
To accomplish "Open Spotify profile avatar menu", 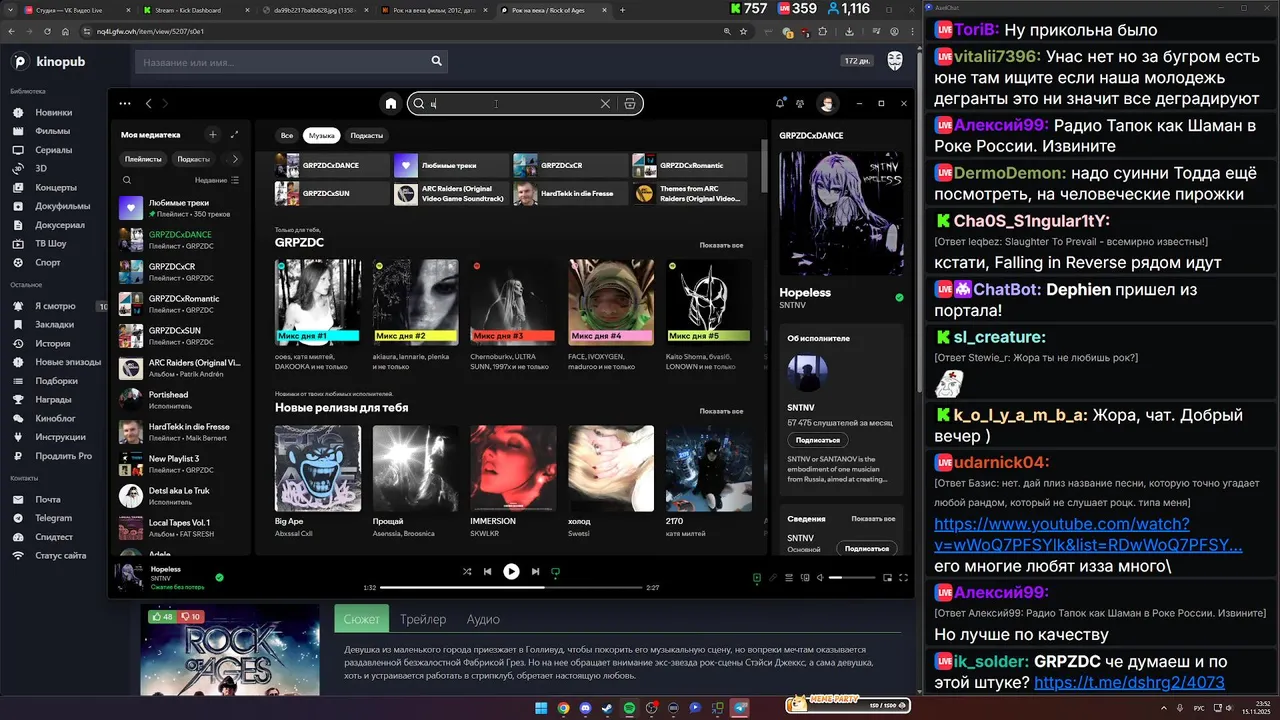I will tap(827, 103).
